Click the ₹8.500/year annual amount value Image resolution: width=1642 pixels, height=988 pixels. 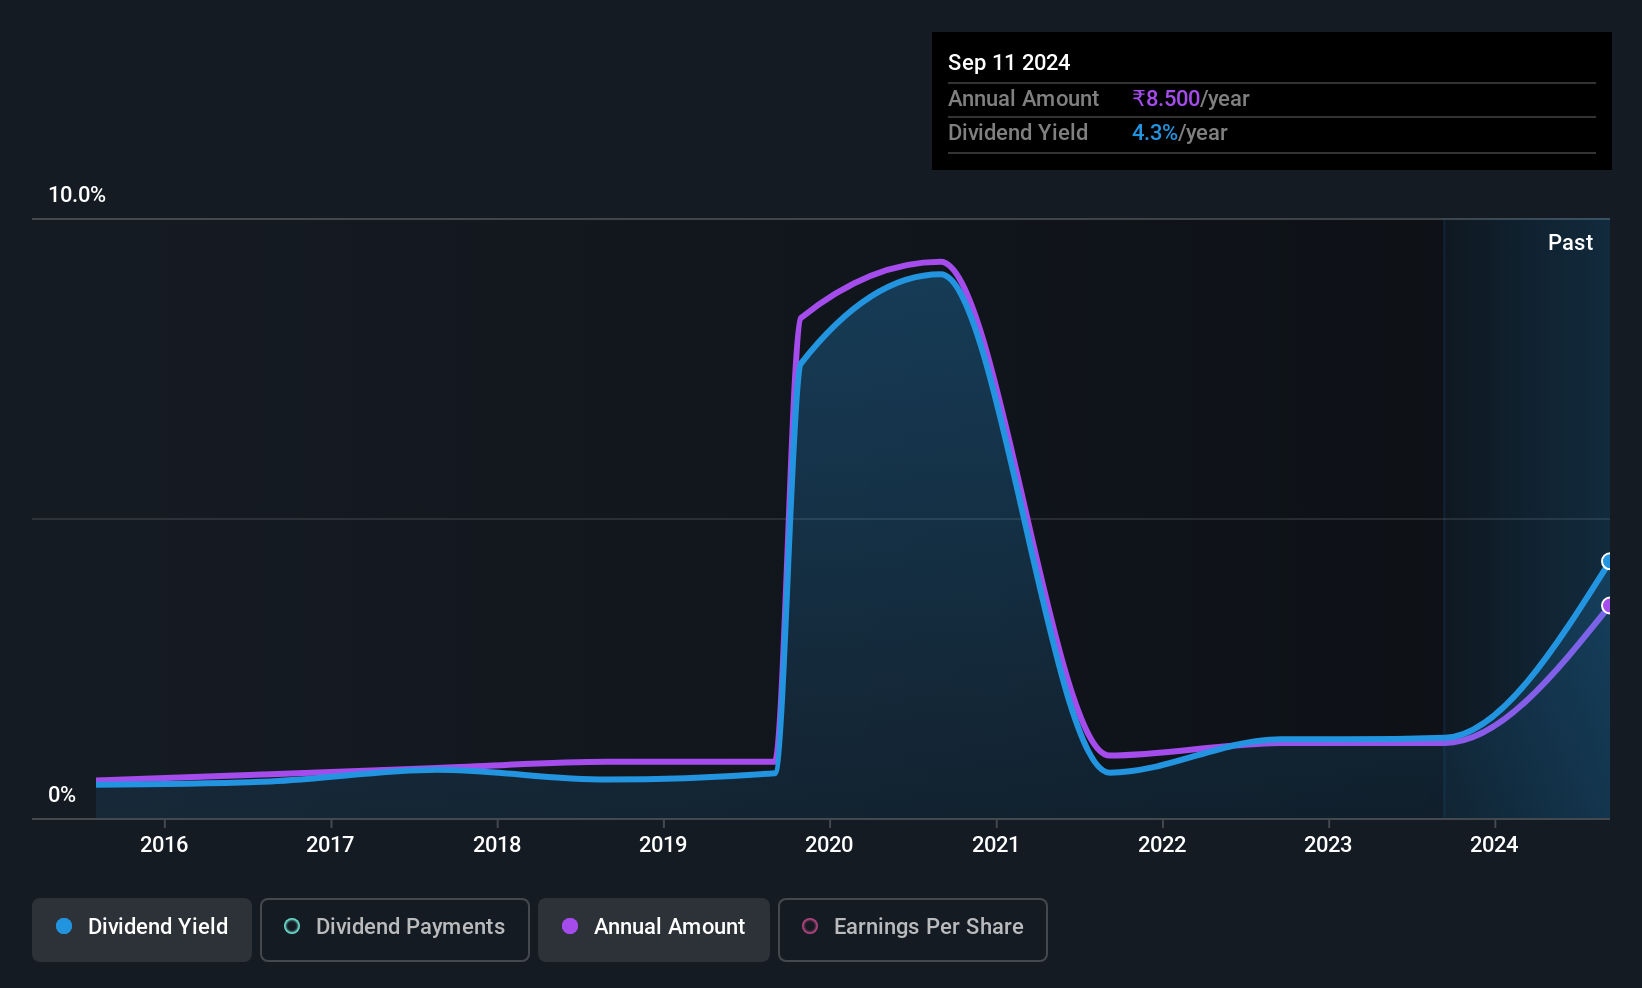[x=1190, y=99]
